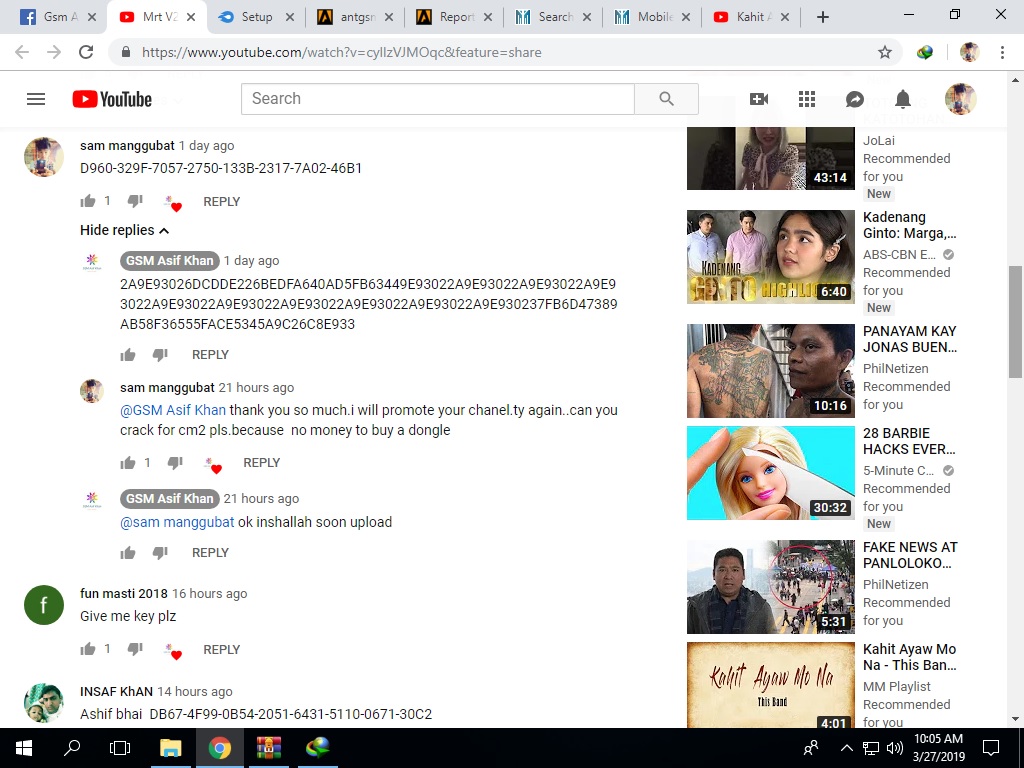Click the page vertical scrollbar thumb
1024x768 pixels.
[1014, 321]
